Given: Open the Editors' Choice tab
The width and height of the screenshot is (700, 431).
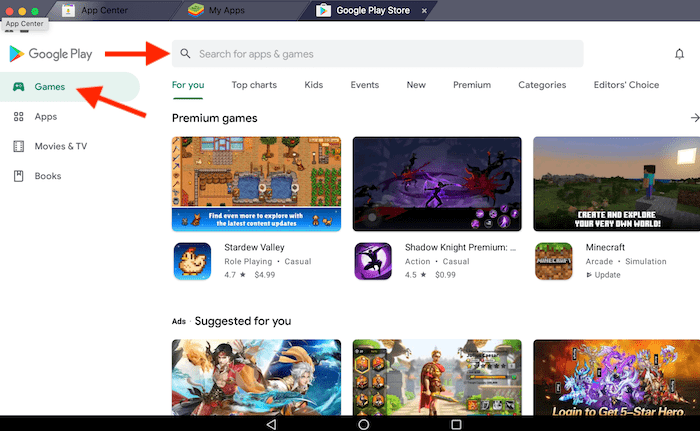Looking at the screenshot, I should coord(626,85).
